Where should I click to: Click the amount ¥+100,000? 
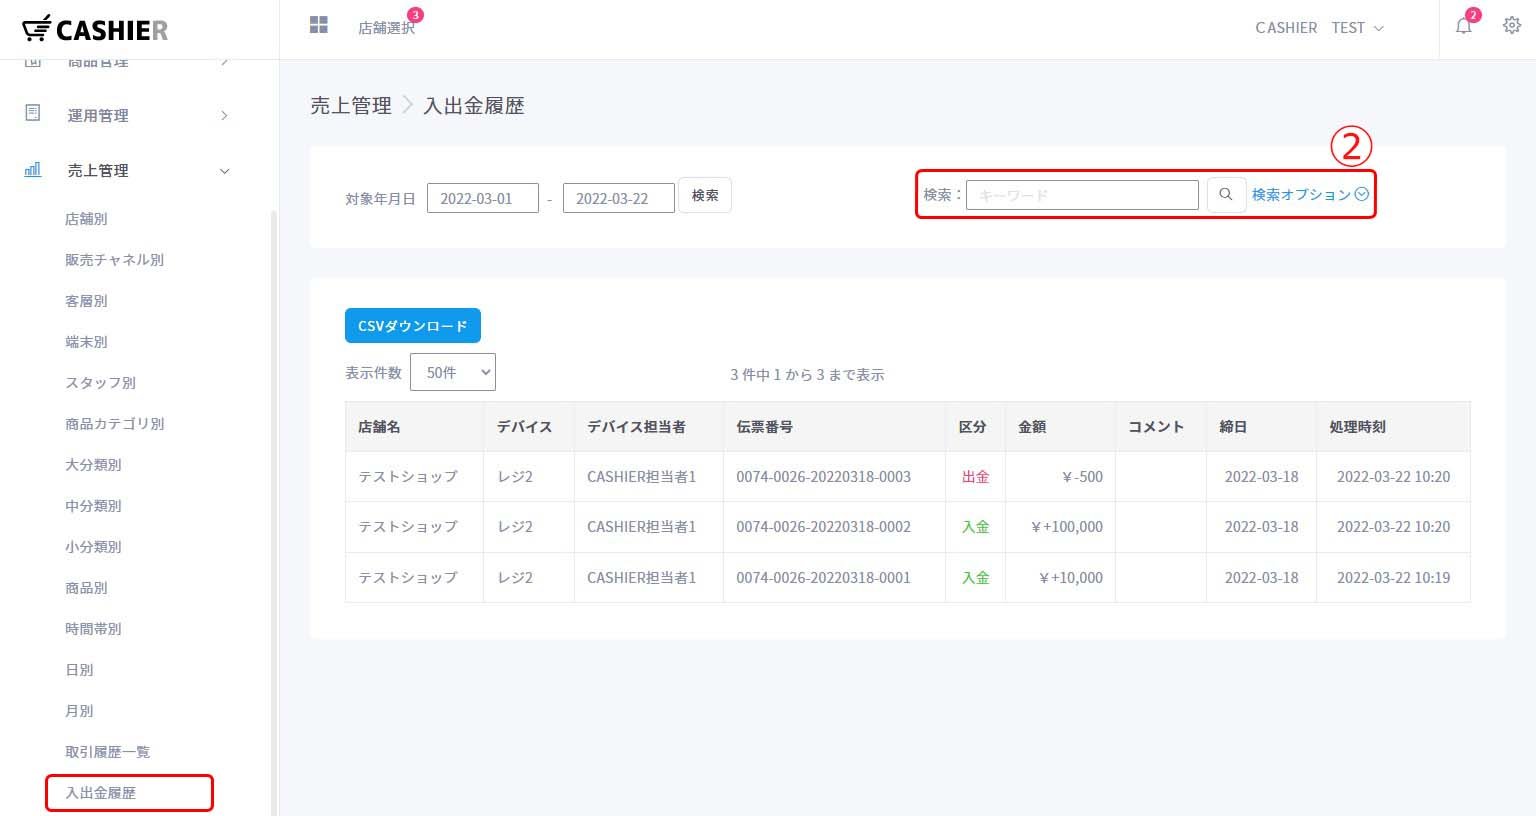click(x=1067, y=527)
